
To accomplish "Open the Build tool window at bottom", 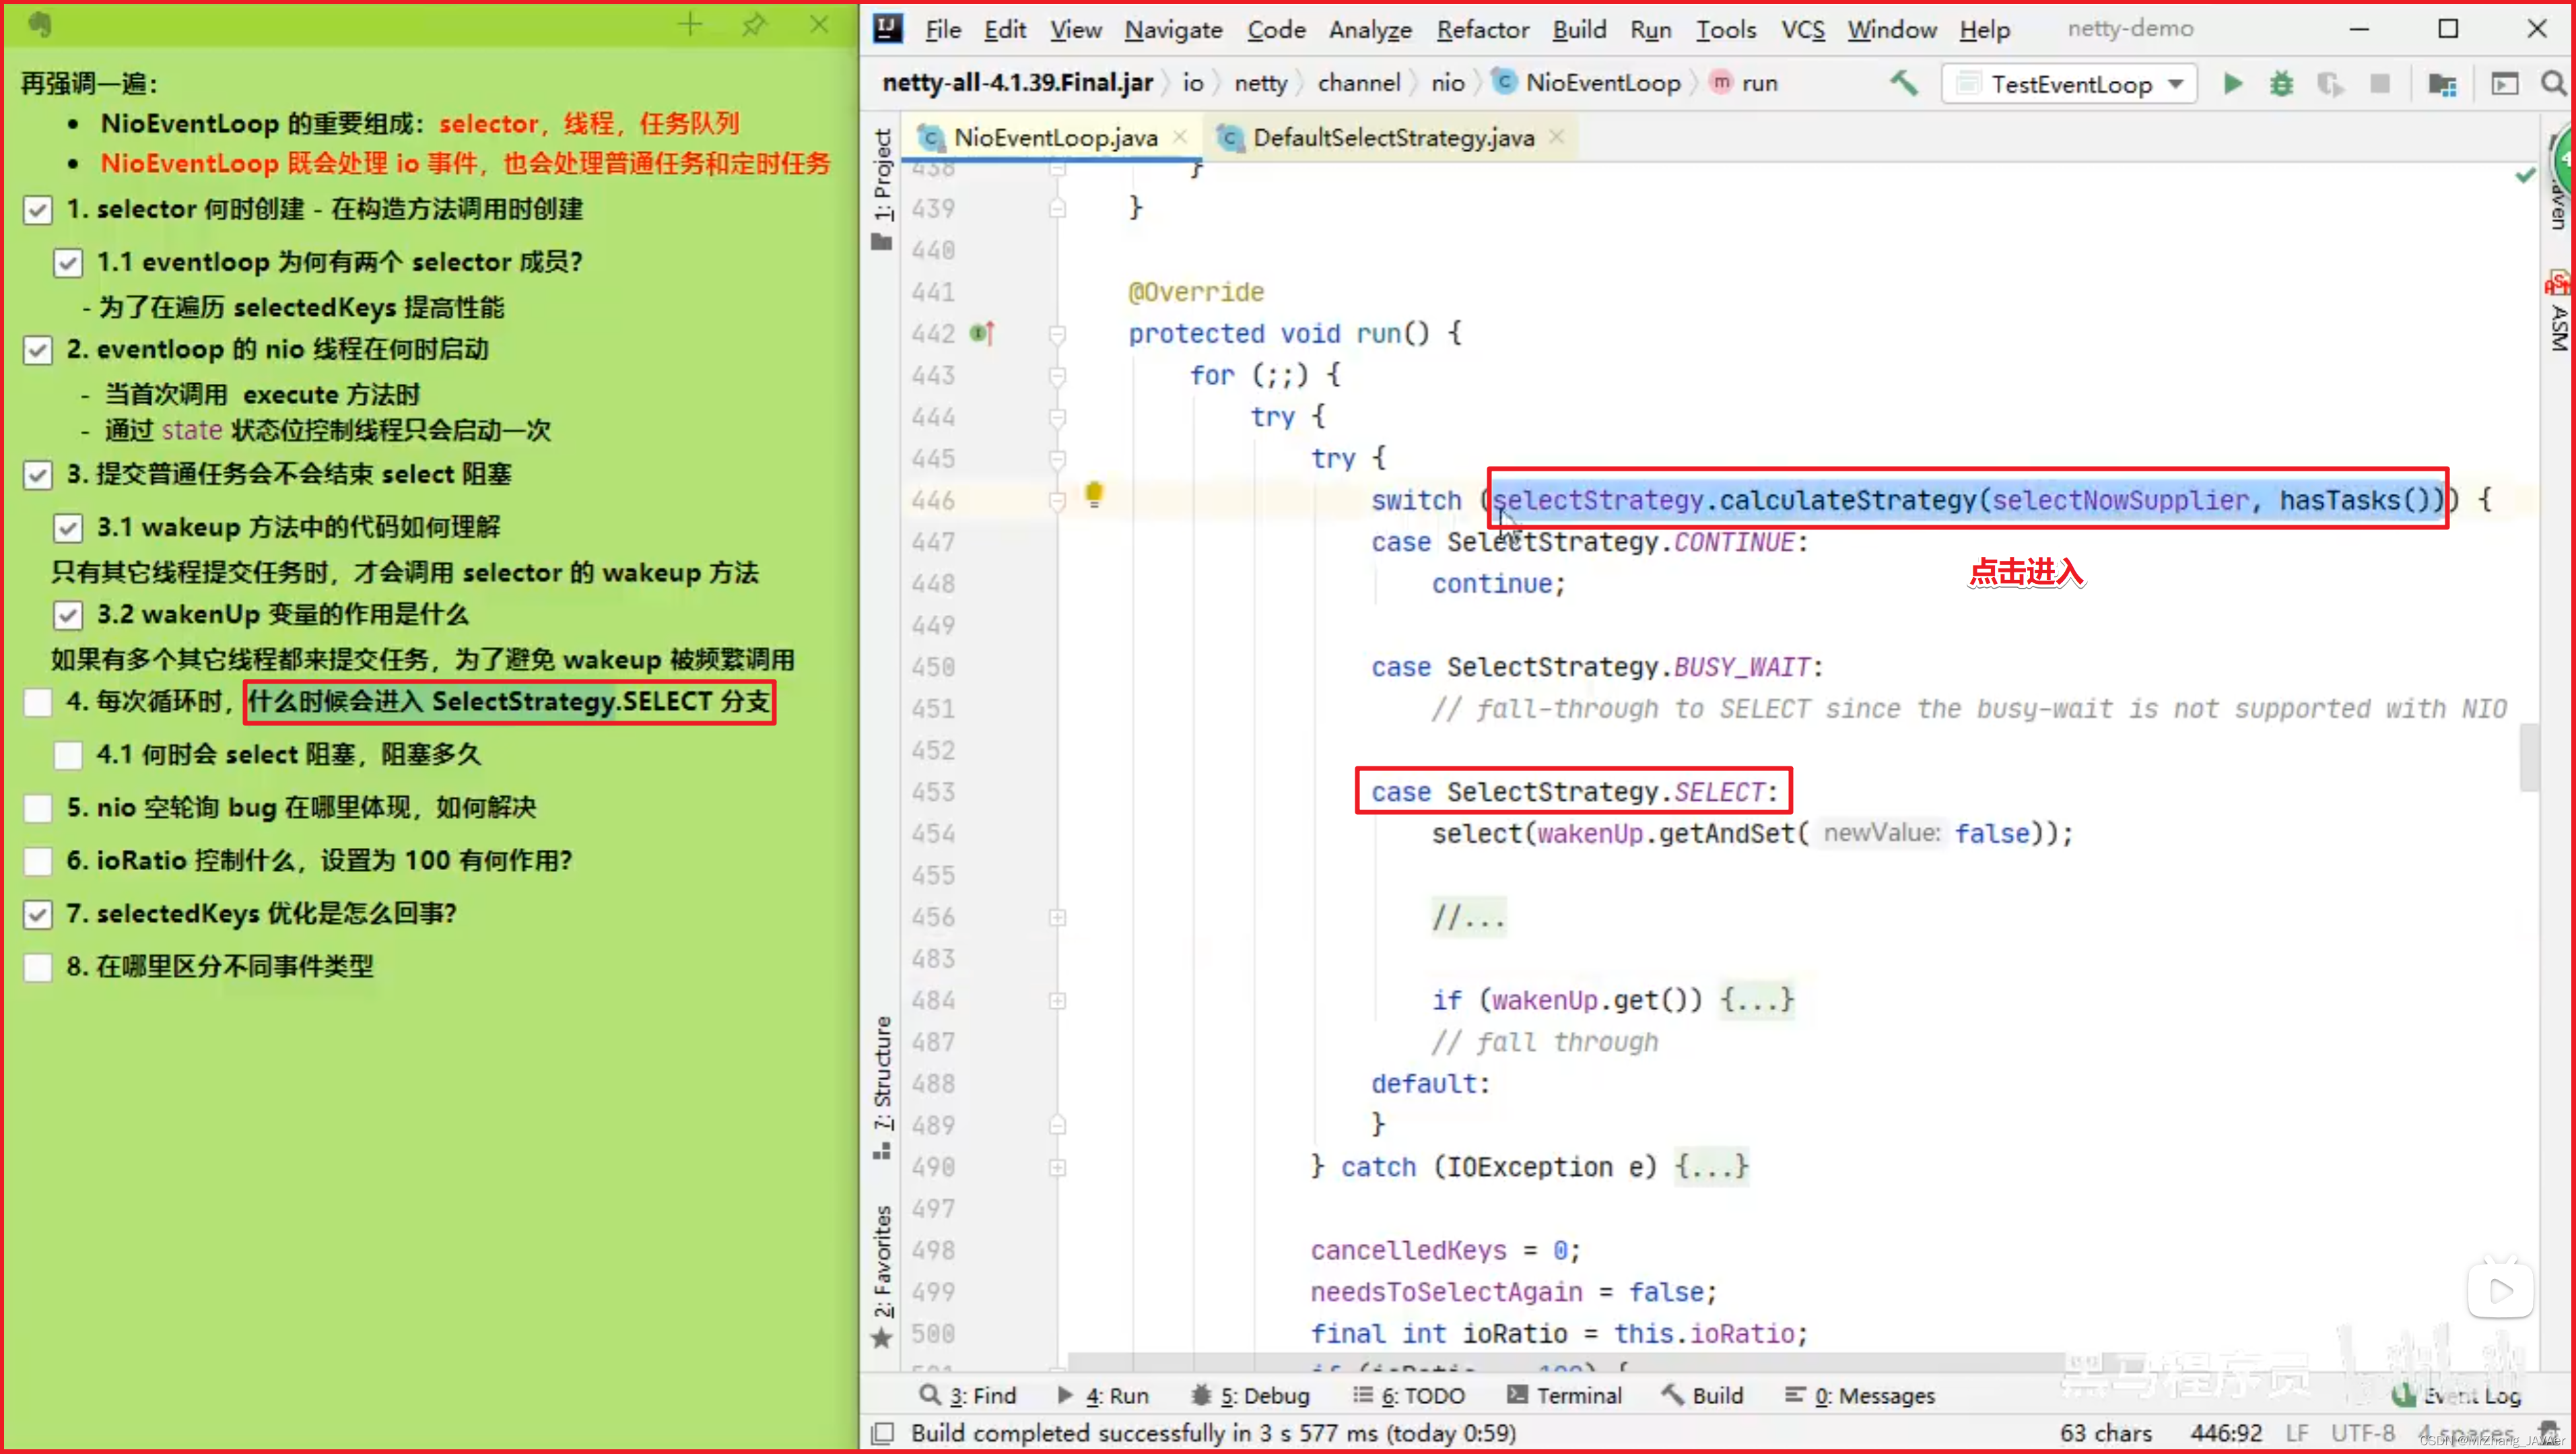I will coord(1702,1395).
